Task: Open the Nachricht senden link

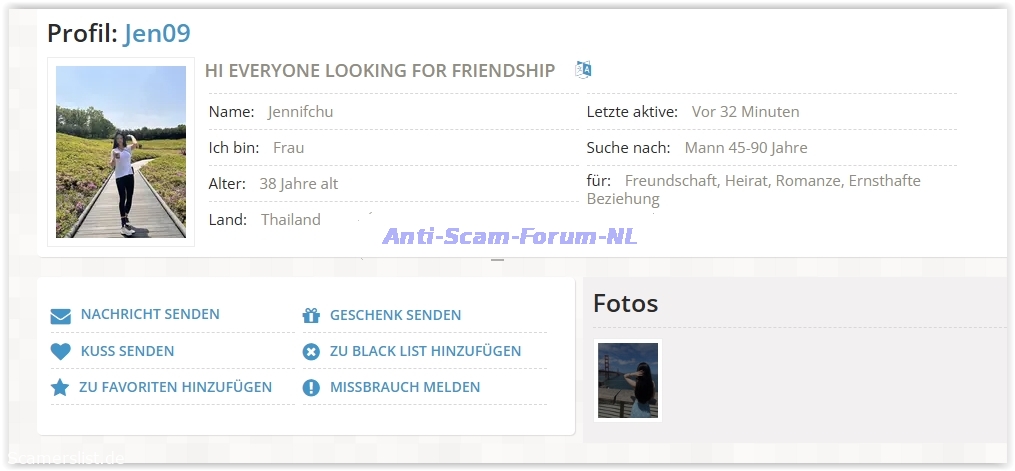Action: pos(150,314)
